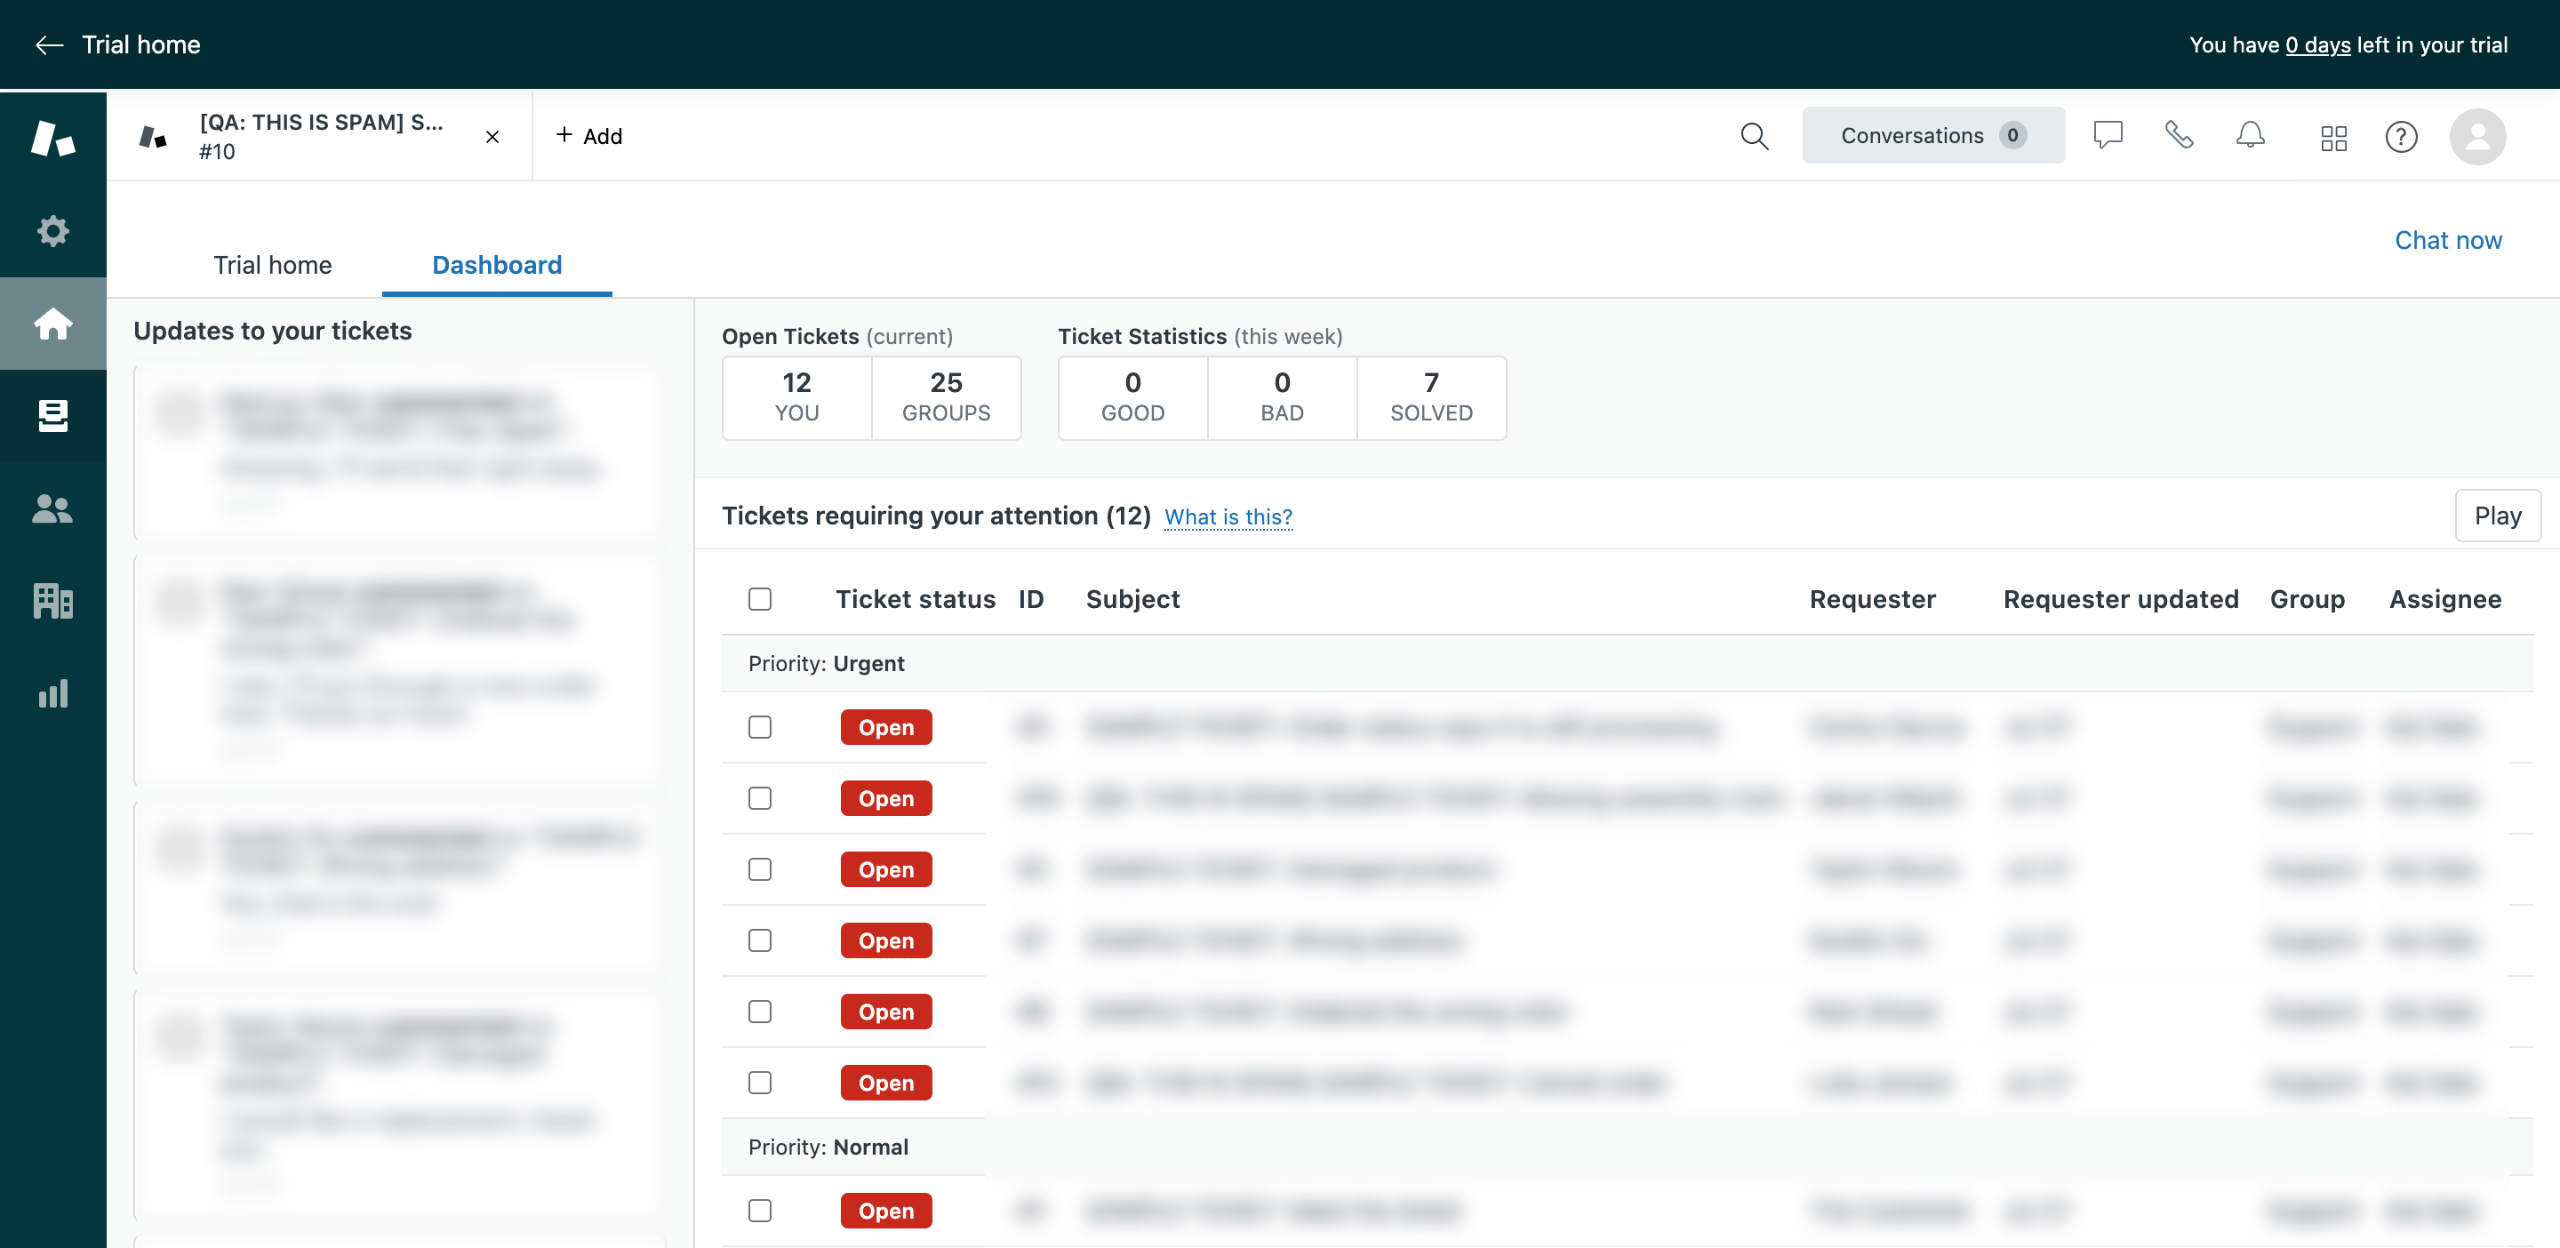2560x1248 pixels.
Task: Open the notifications bell icon
Action: (2250, 135)
